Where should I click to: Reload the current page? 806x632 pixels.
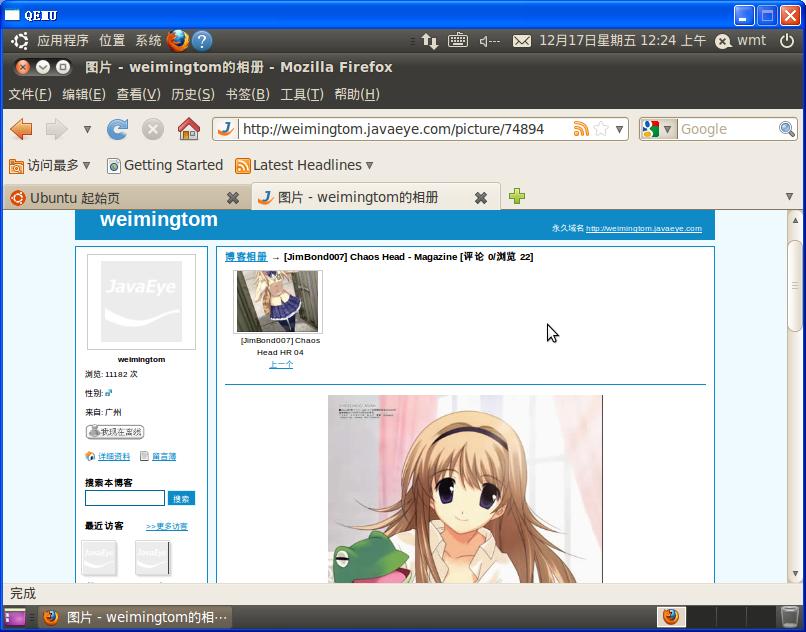pyautogui.click(x=118, y=129)
